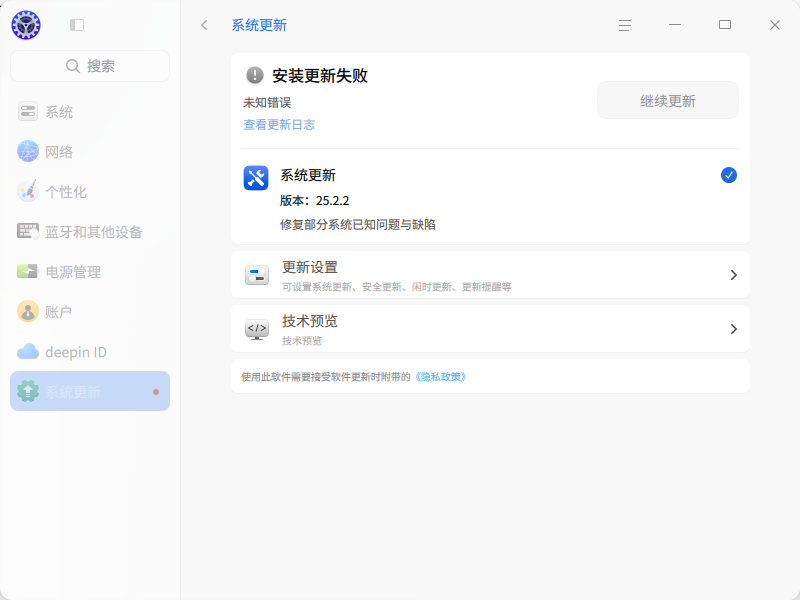Viewport: 800px width, 600px height.
Task: Click the 蓝牙和其他设备 keyboard icon
Action: point(28,231)
